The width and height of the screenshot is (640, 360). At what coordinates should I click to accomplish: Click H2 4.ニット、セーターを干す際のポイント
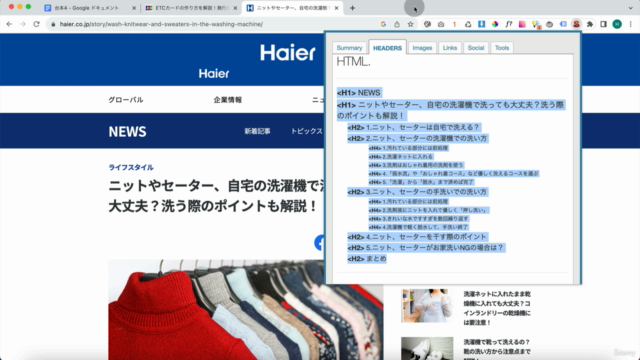[x=417, y=237]
